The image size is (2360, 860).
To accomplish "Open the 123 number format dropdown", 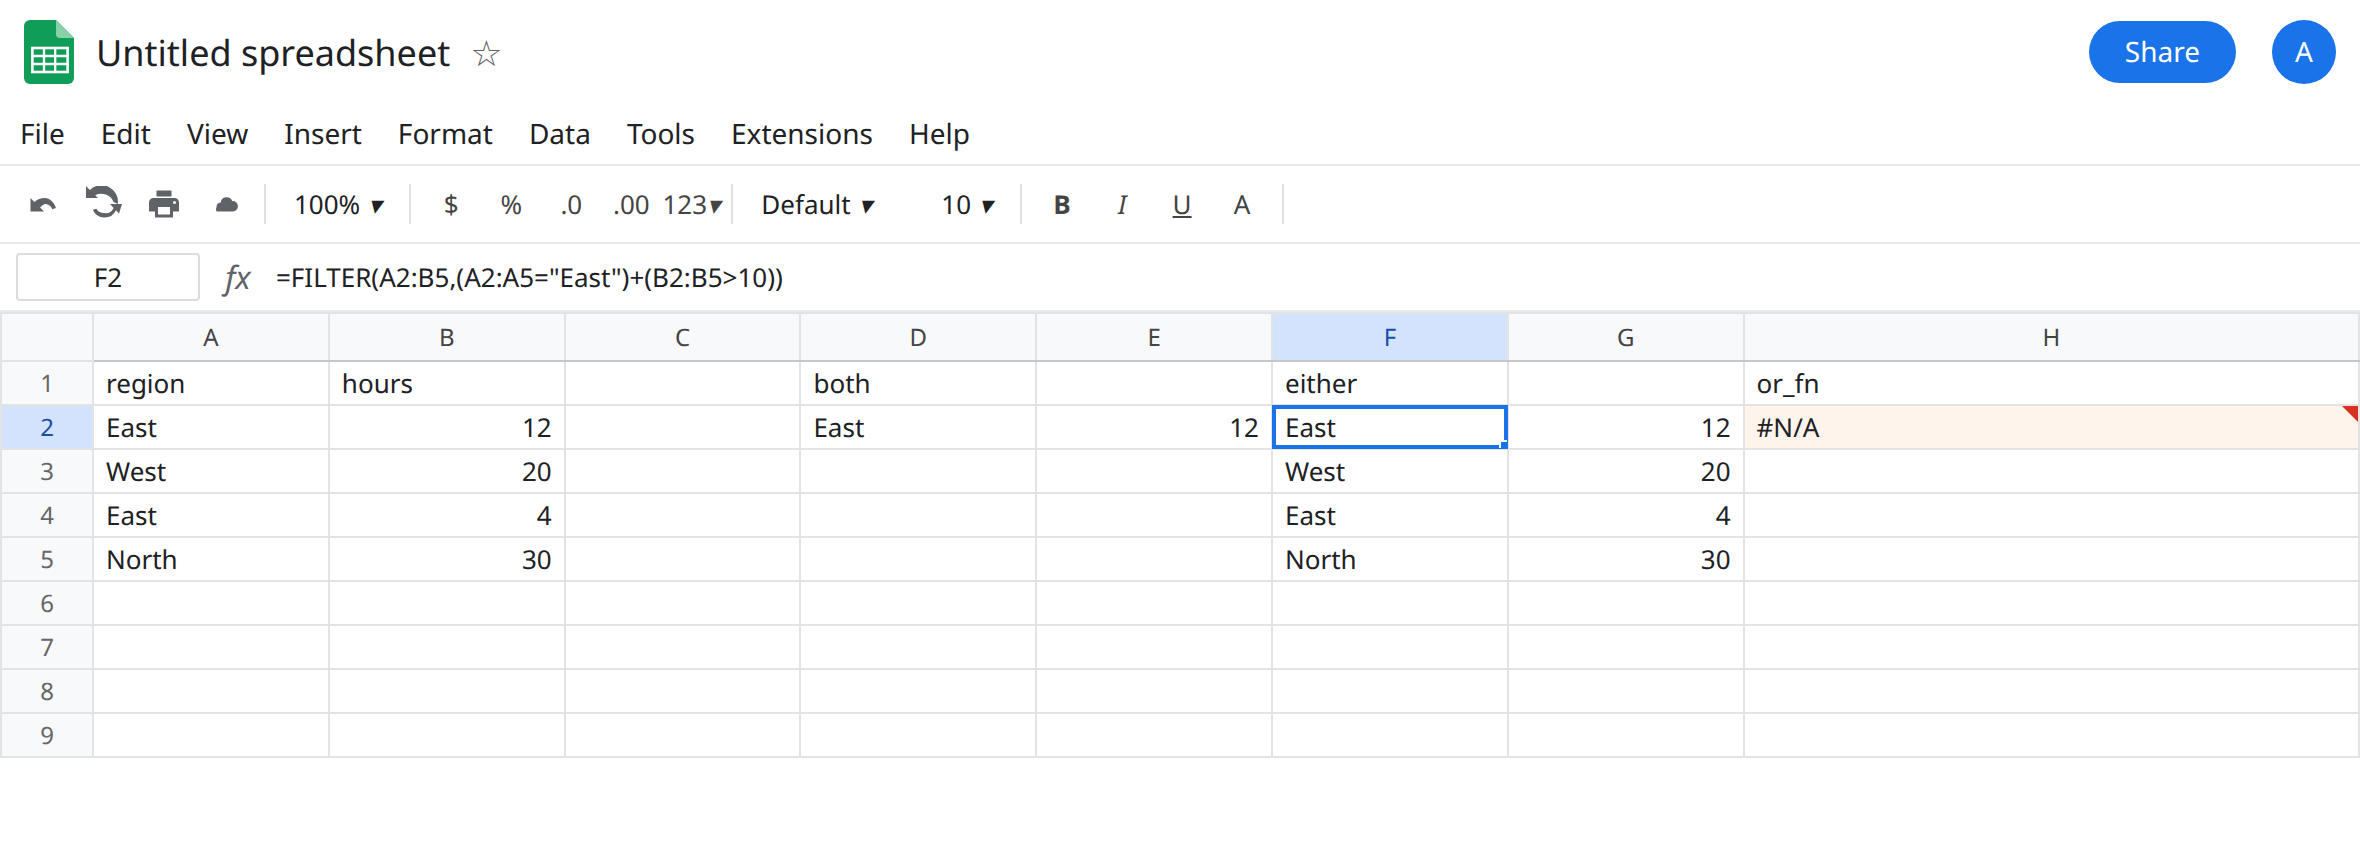I will coord(692,205).
